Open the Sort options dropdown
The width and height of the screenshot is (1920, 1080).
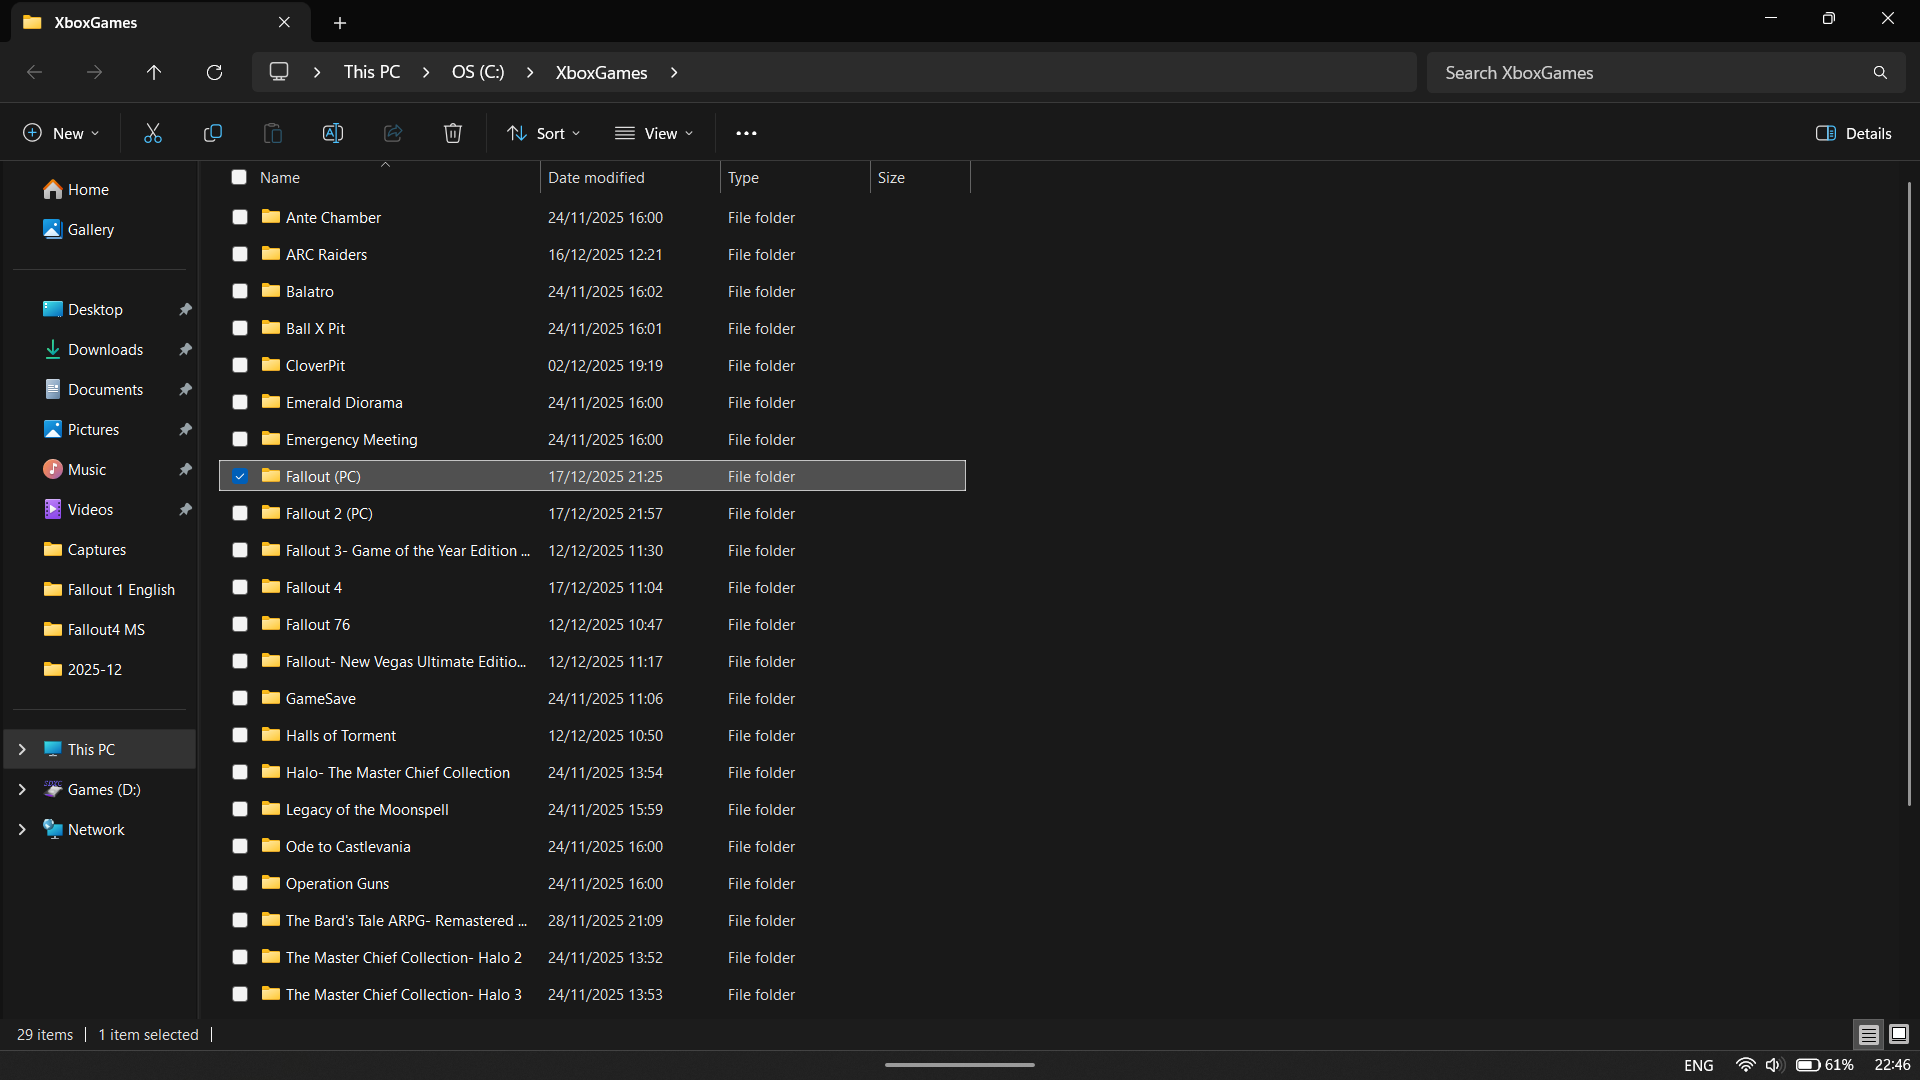click(543, 132)
